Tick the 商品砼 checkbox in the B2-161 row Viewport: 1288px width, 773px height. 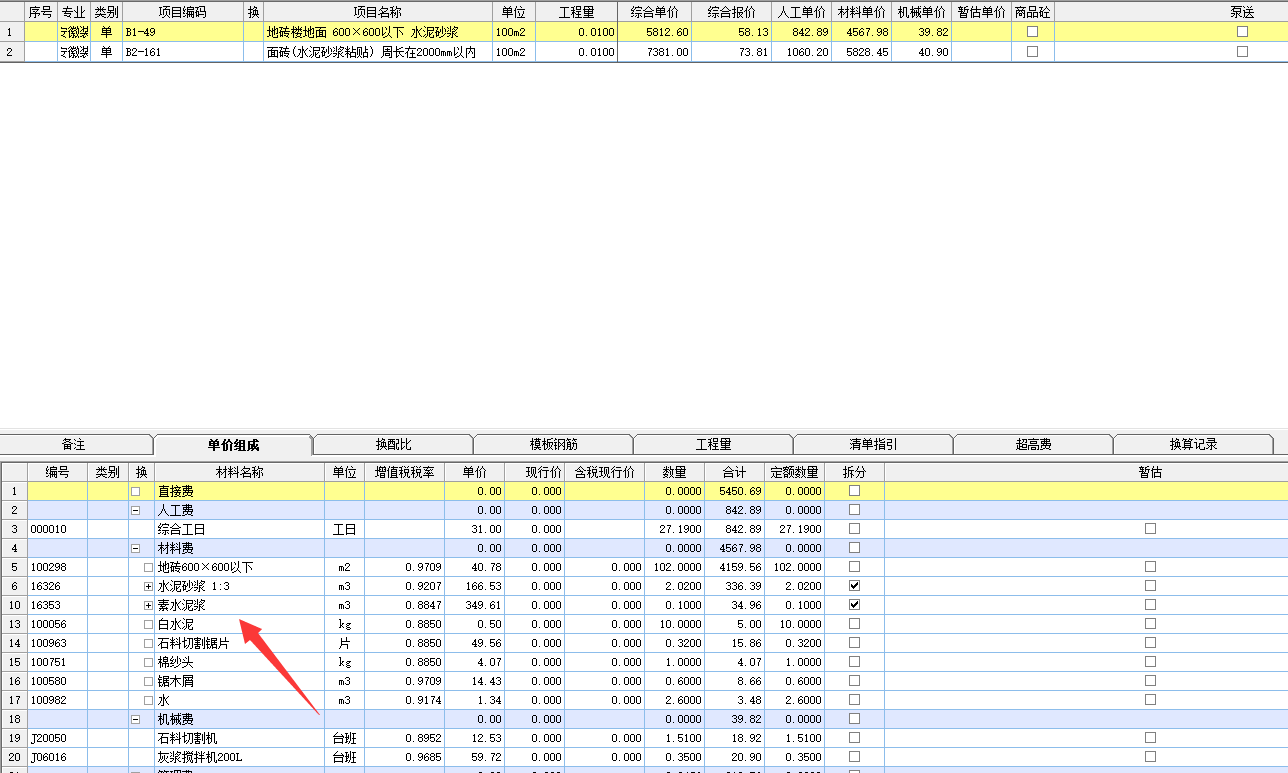tap(1032, 52)
